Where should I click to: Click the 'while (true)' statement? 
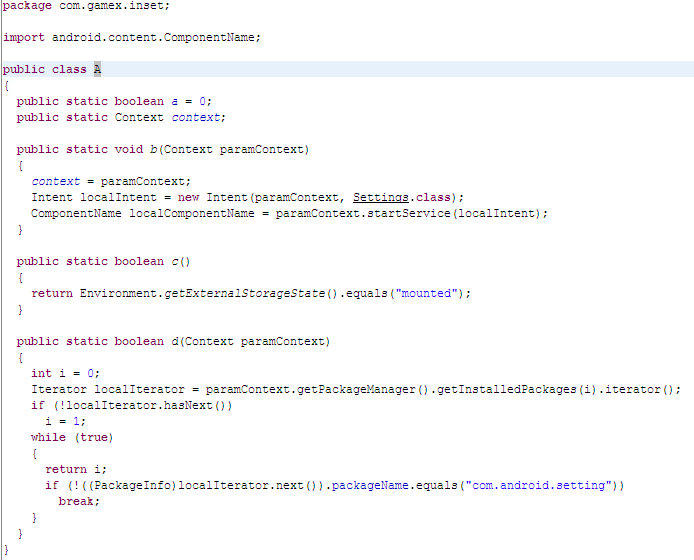pyautogui.click(x=72, y=437)
